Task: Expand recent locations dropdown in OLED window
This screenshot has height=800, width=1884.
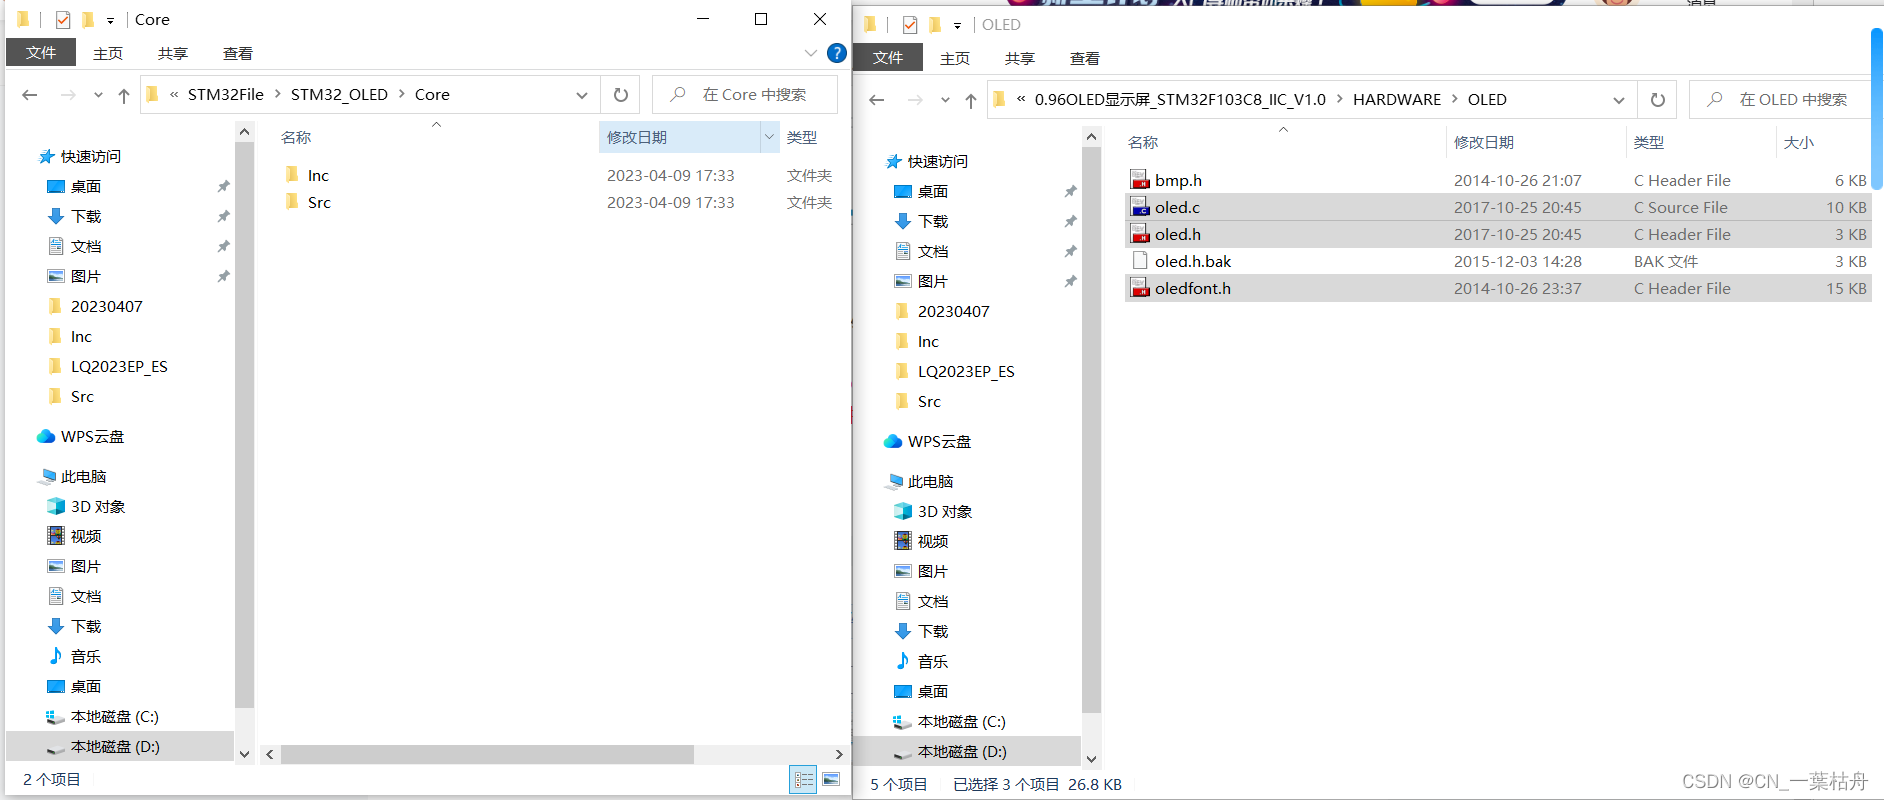Action: 945,100
